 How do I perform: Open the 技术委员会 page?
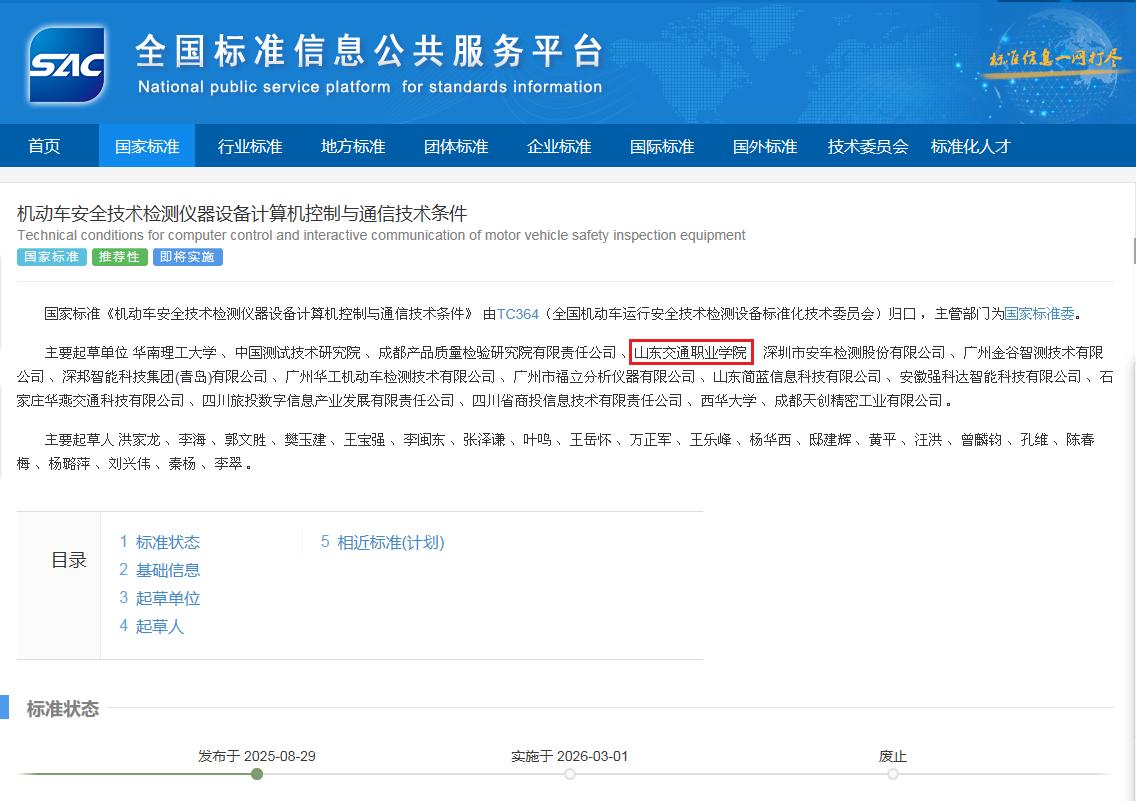pos(868,146)
